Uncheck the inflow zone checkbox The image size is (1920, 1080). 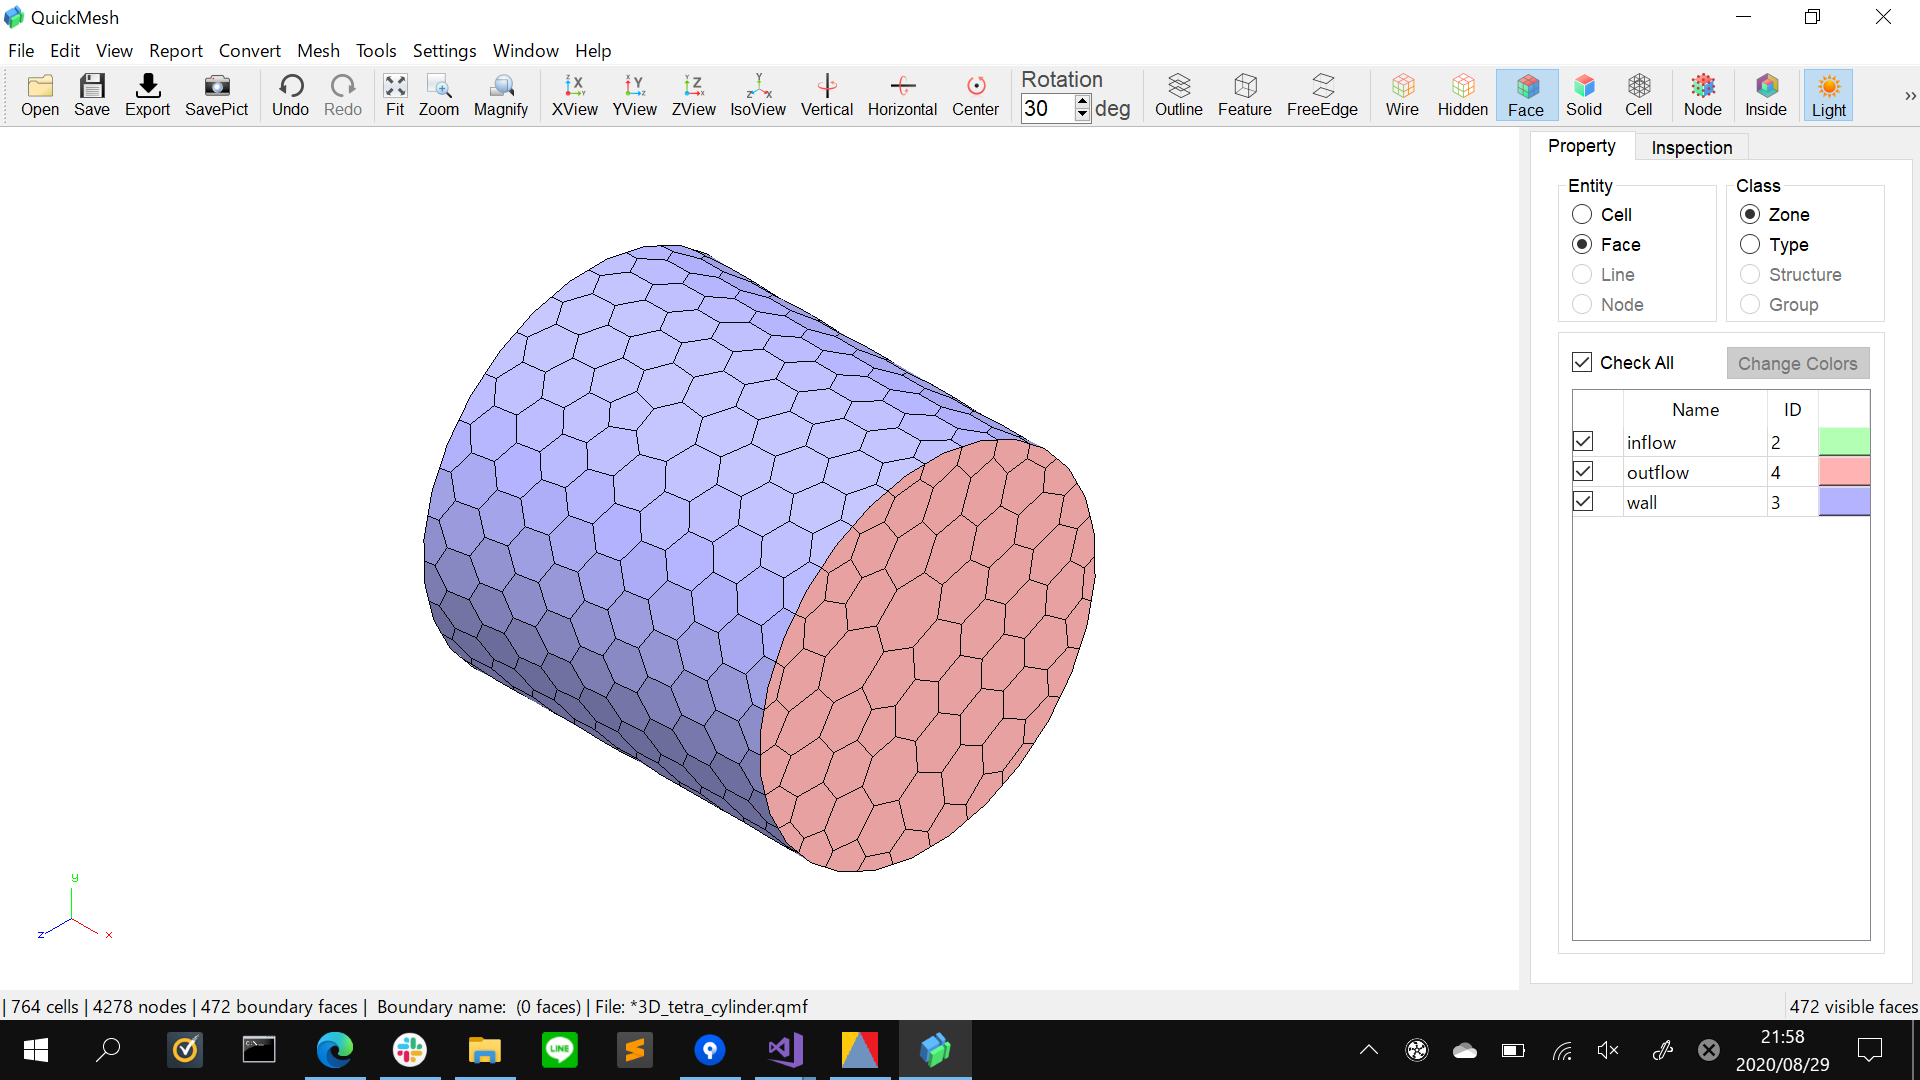(x=1583, y=441)
